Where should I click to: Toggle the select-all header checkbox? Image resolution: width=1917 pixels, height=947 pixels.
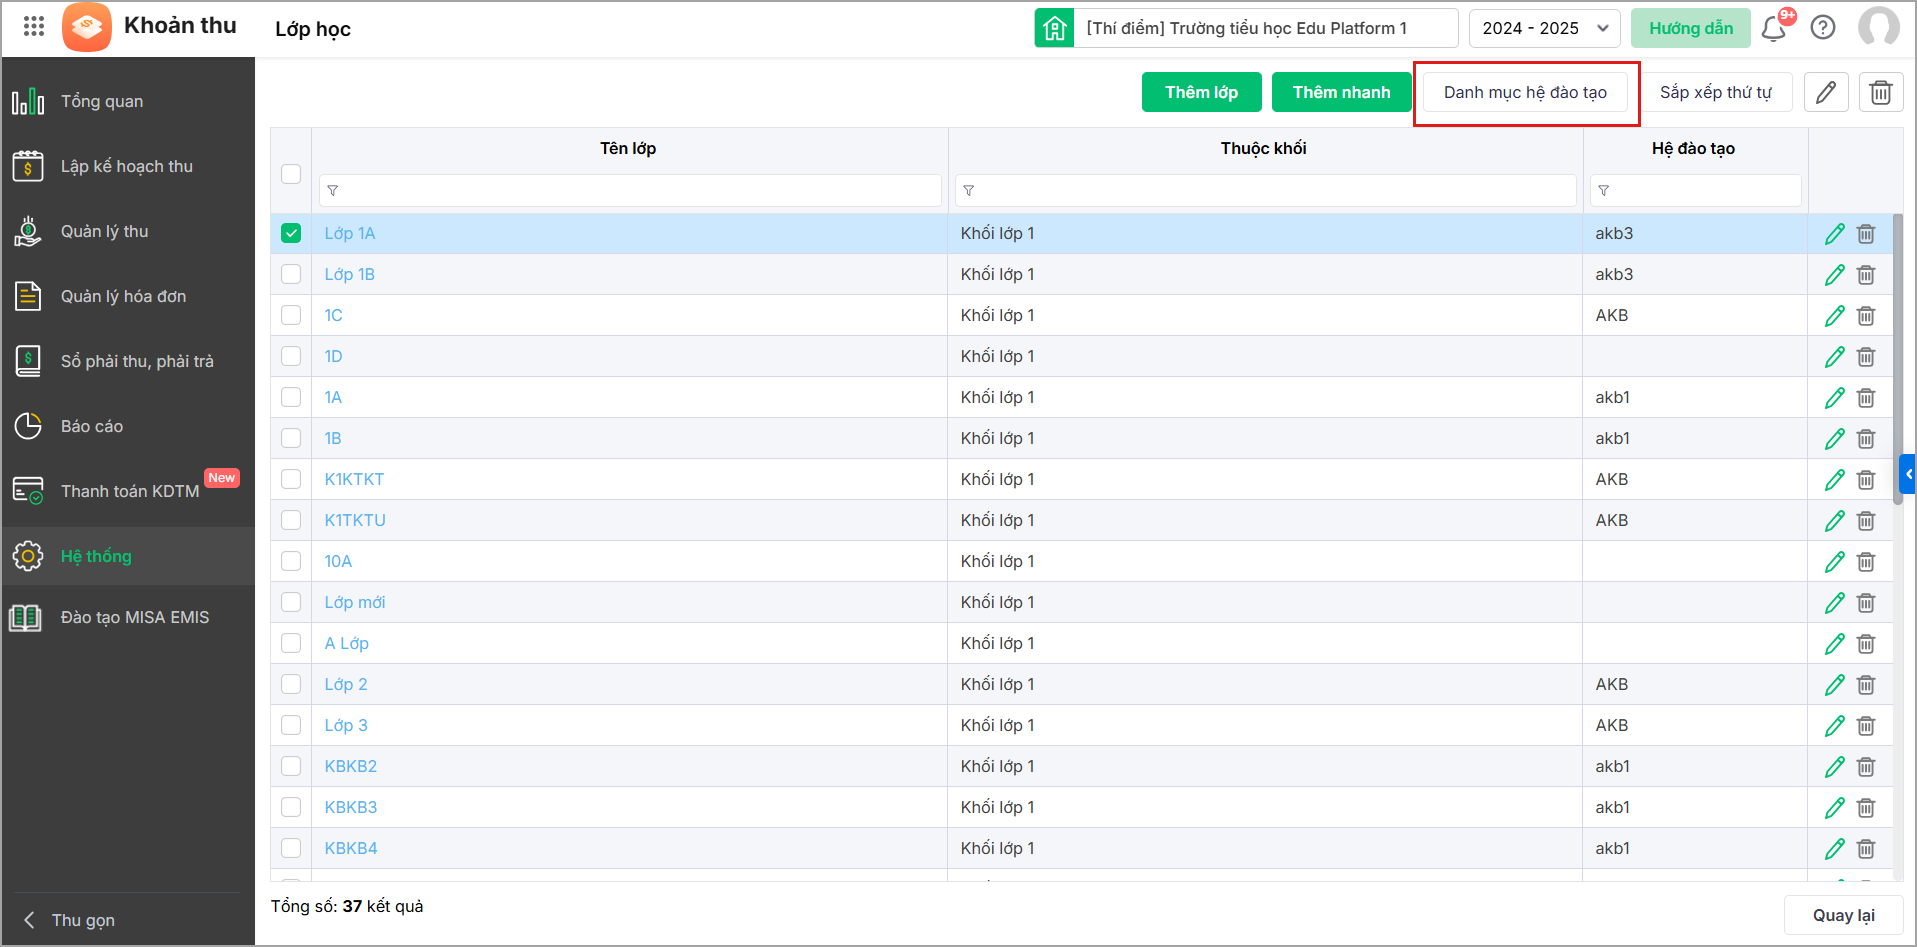coord(291,174)
